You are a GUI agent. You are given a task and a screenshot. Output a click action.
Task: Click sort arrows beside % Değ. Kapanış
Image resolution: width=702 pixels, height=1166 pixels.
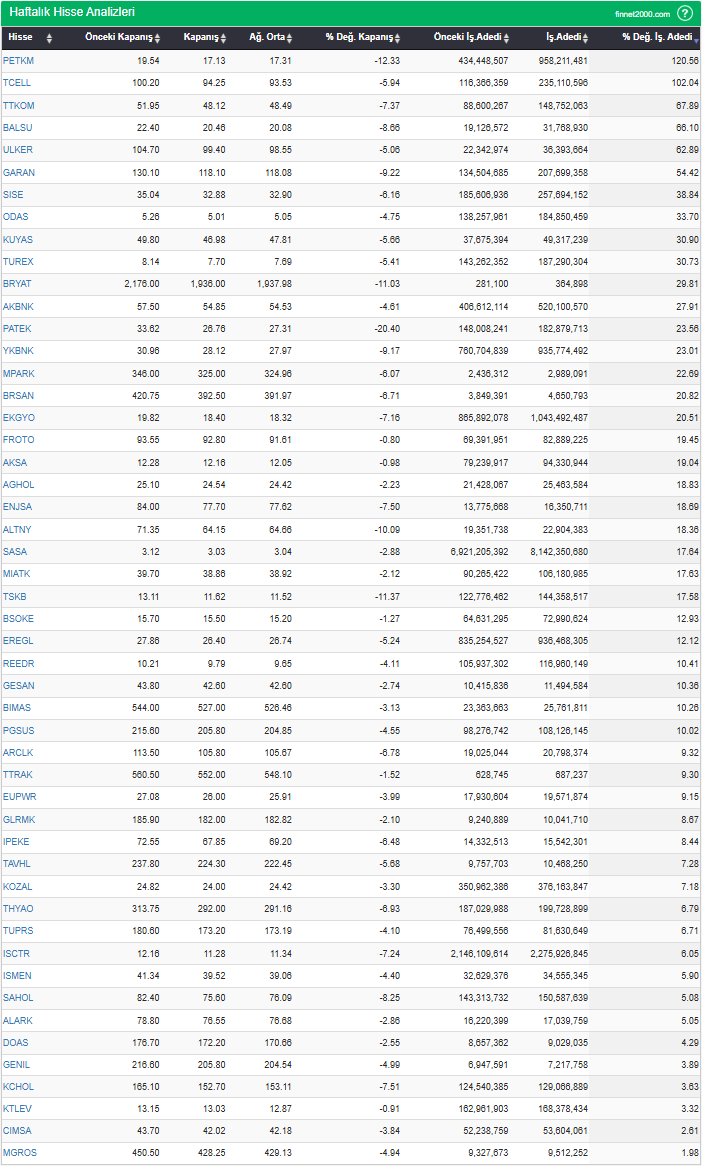397,38
